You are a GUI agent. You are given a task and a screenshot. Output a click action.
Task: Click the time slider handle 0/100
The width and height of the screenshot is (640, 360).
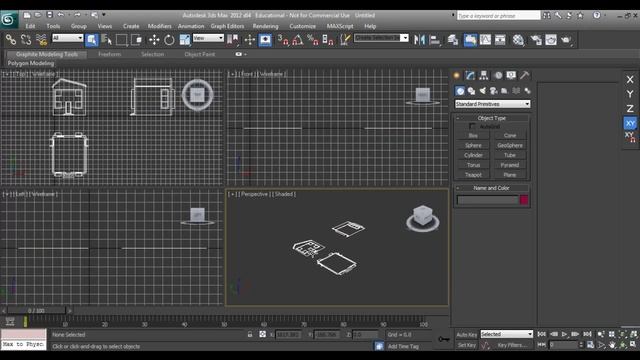pyautogui.click(x=36, y=311)
